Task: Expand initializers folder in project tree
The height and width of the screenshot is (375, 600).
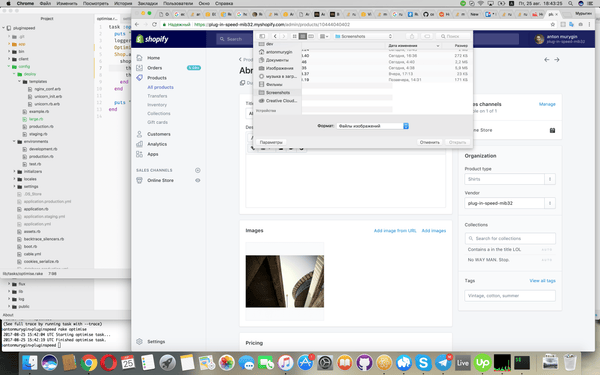Action: point(15,171)
